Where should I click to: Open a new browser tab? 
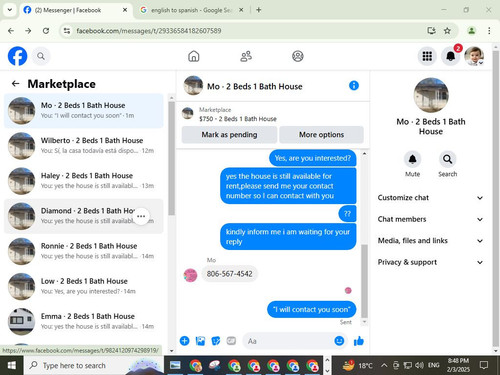pyautogui.click(x=259, y=10)
